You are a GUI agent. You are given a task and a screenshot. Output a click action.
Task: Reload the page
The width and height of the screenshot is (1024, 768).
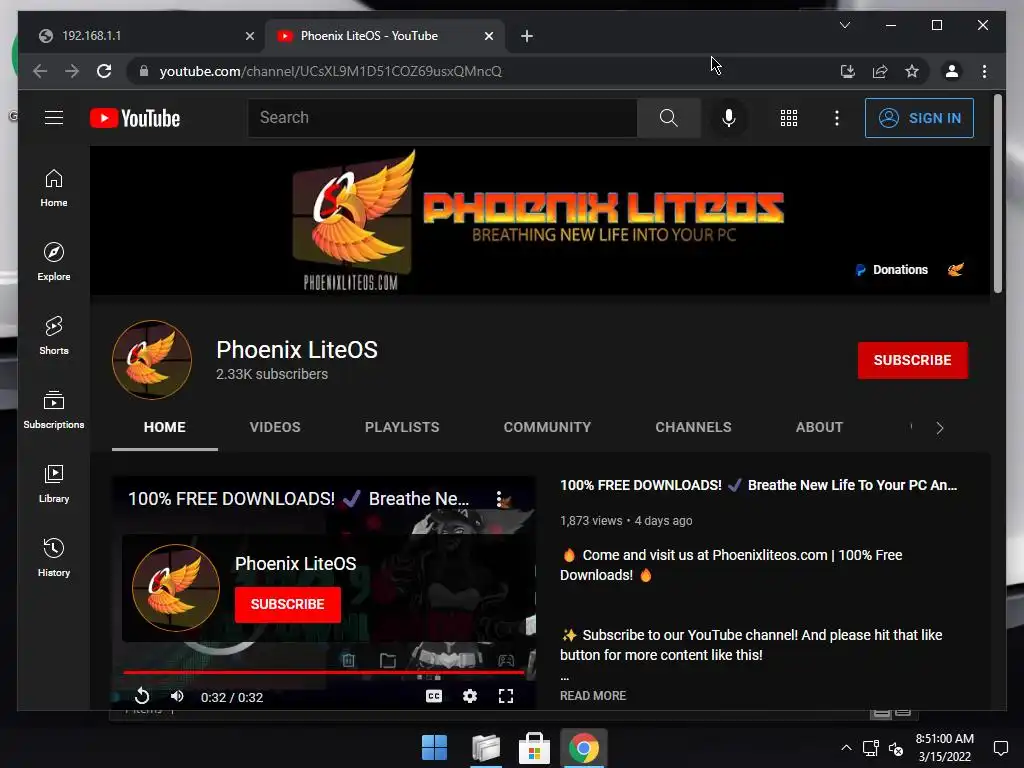click(x=104, y=71)
